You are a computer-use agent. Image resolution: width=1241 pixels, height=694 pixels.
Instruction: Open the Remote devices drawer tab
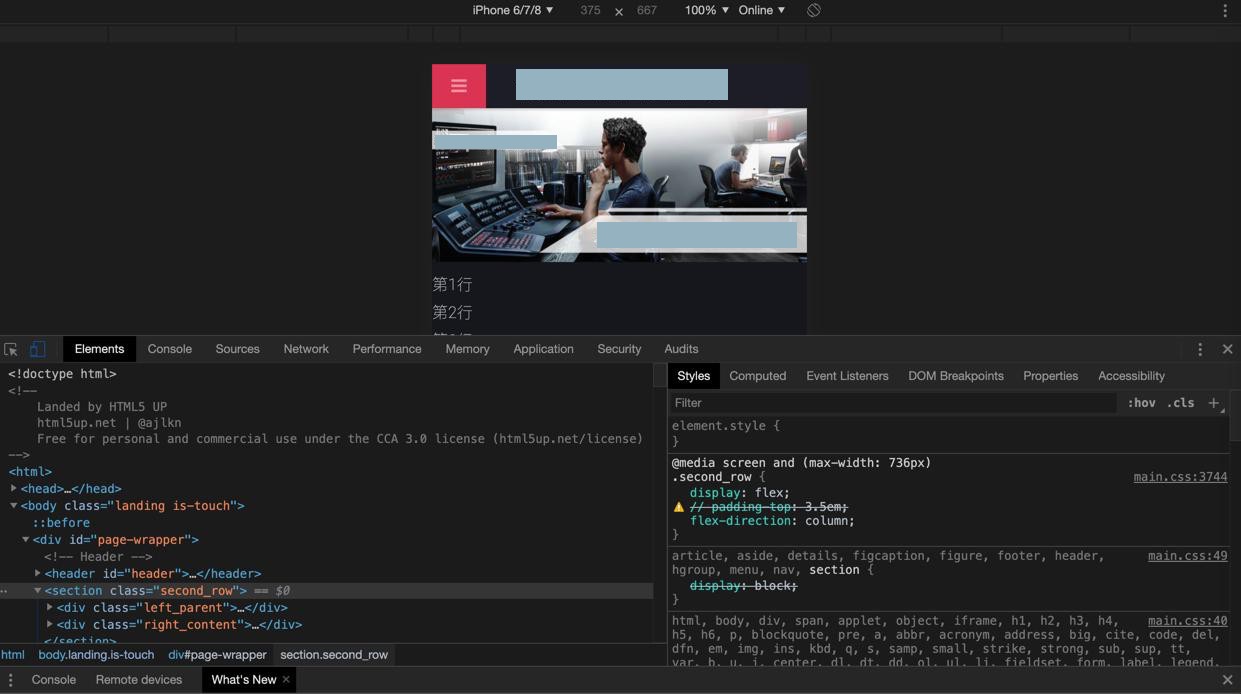(x=139, y=680)
